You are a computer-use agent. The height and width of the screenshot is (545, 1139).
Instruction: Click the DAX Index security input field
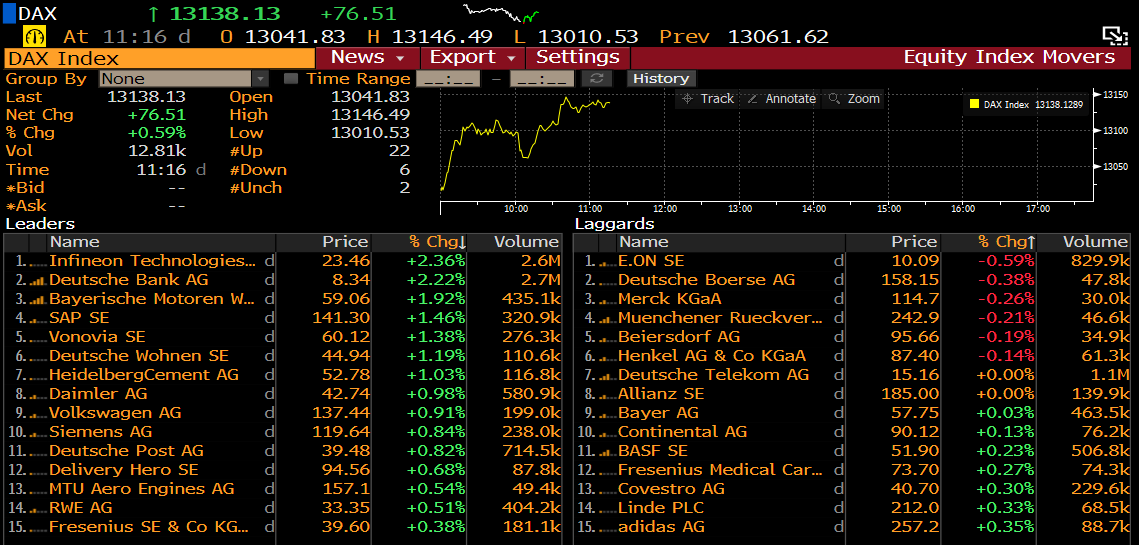160,58
